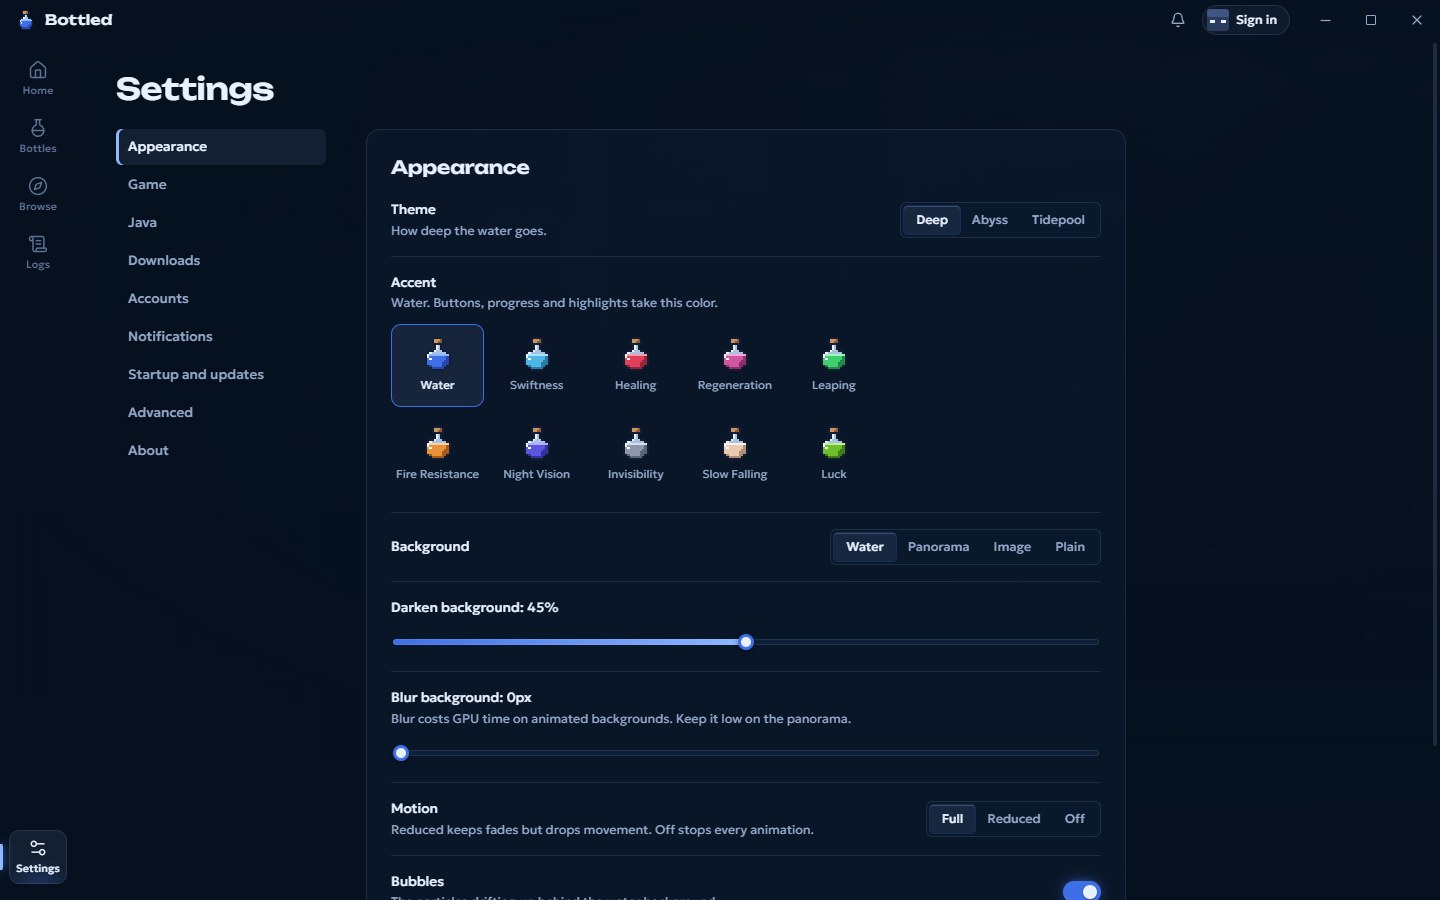This screenshot has height=900, width=1440.
Task: Open the Advanced settings tab
Action: [x=221, y=413]
